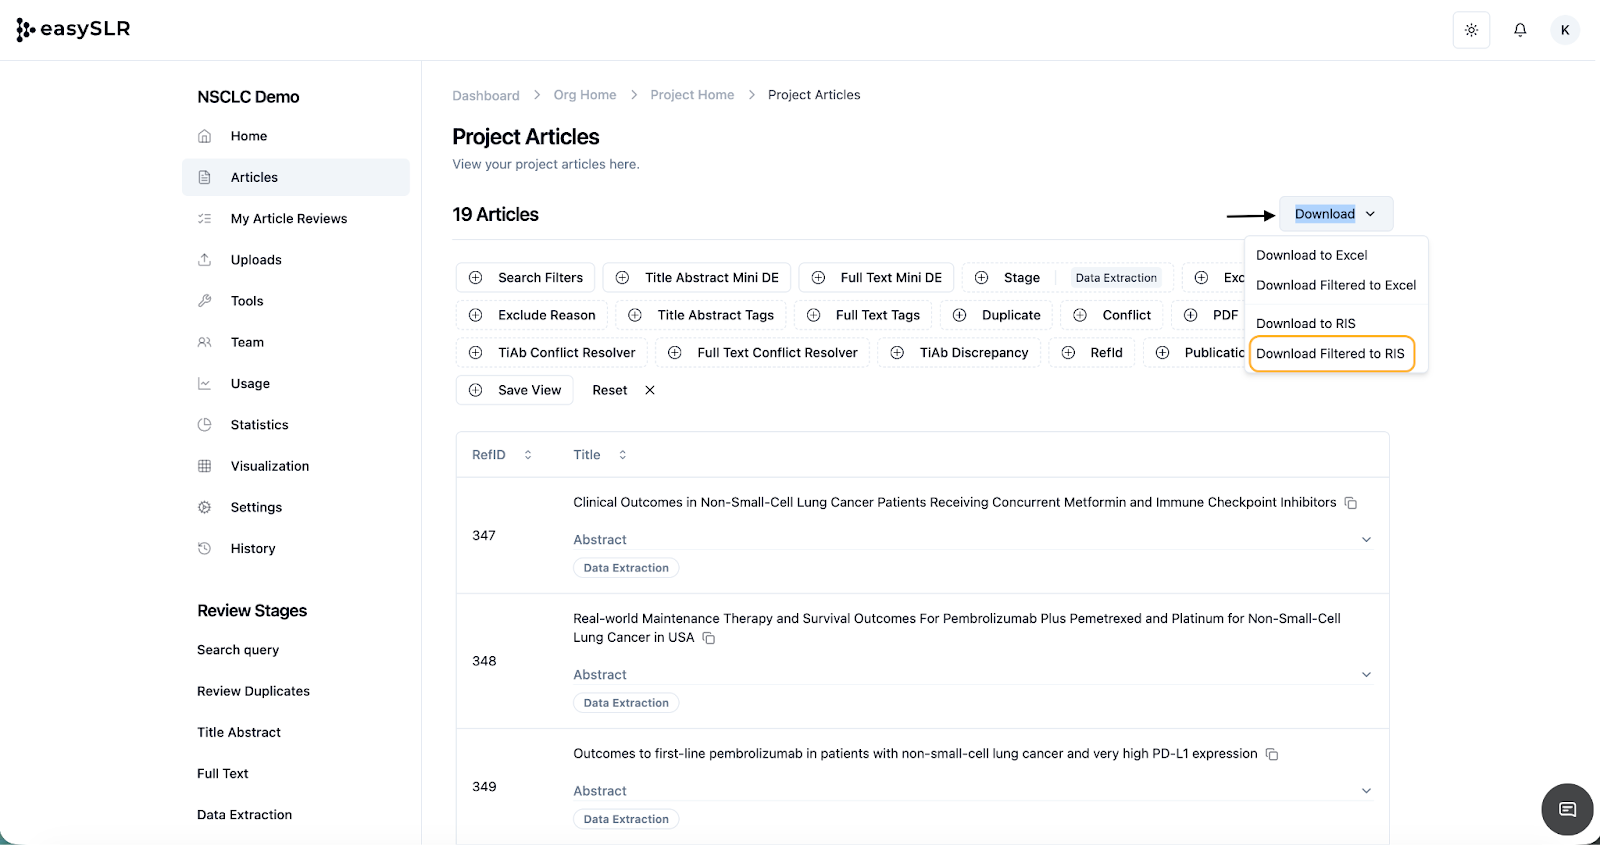The image size is (1600, 845).
Task: Click the easySLR logo
Action: [x=74, y=30]
